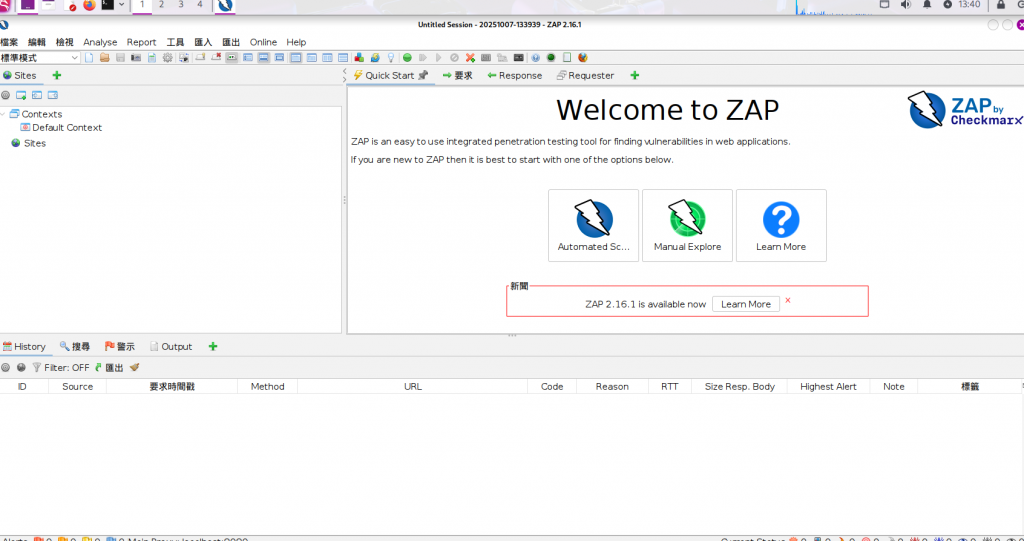Toggle request and response tabs side-by-side layout
This screenshot has height=541, width=1024.
tap(295, 57)
